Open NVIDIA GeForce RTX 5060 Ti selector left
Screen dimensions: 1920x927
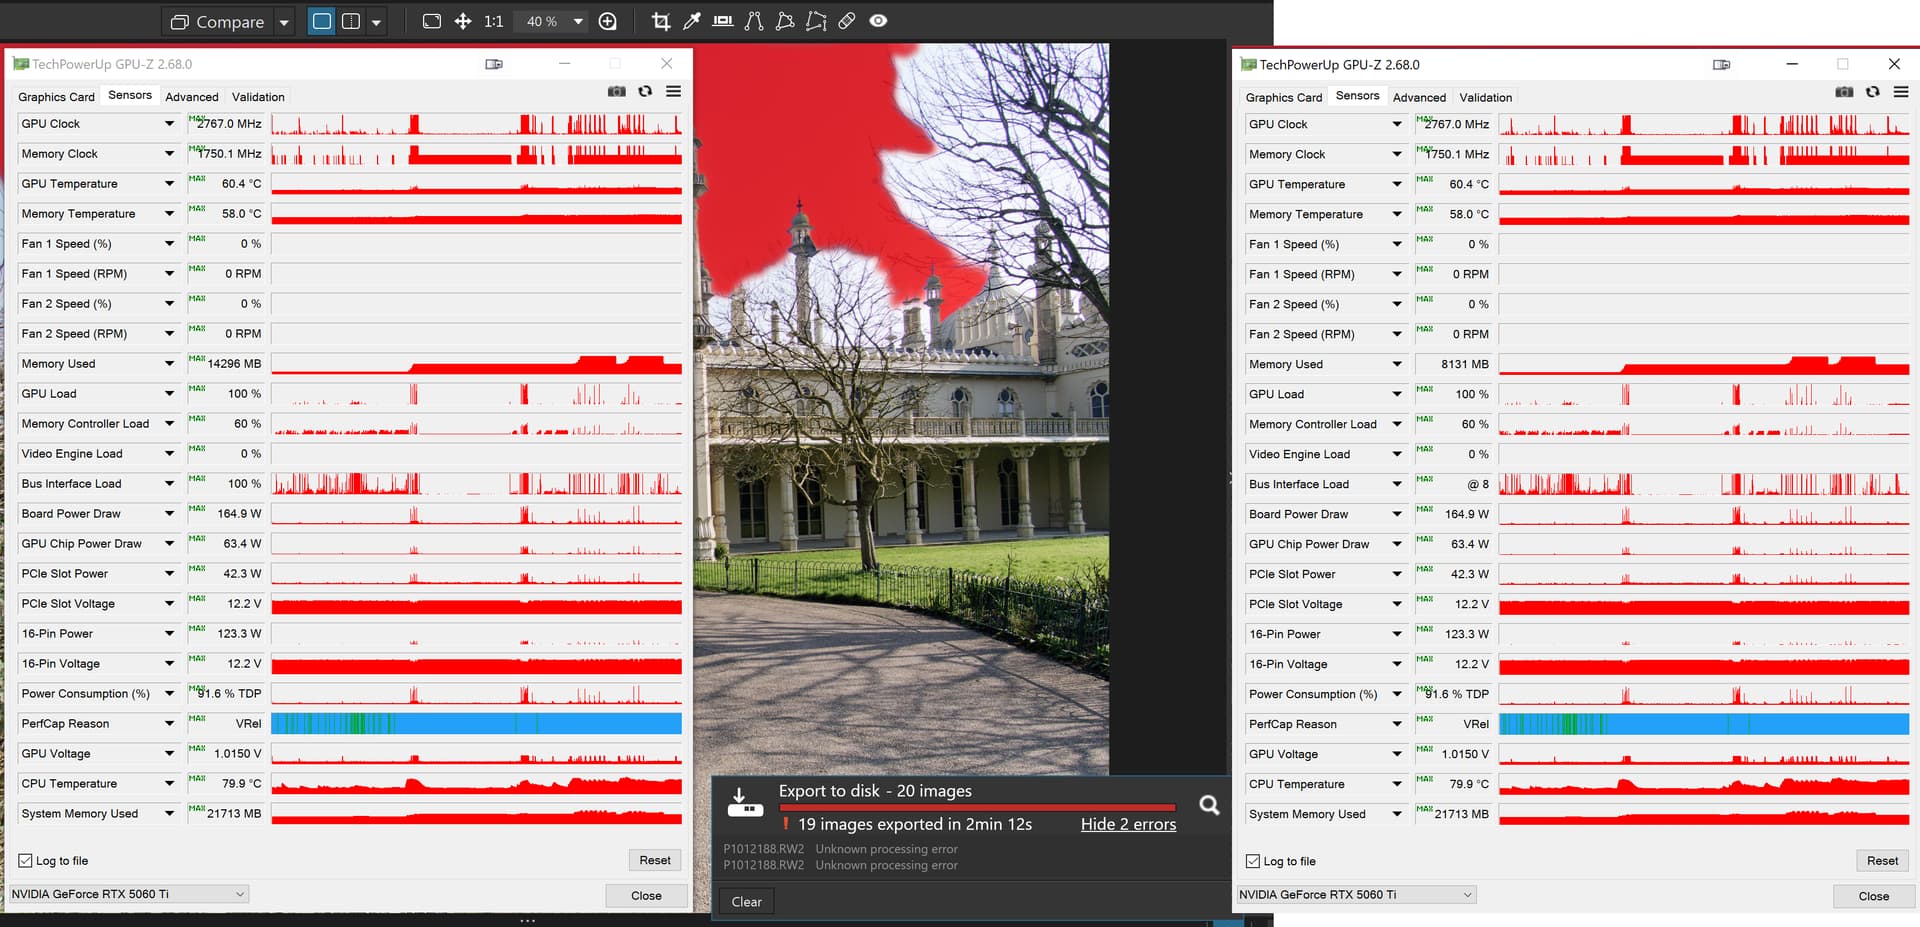[x=129, y=894]
